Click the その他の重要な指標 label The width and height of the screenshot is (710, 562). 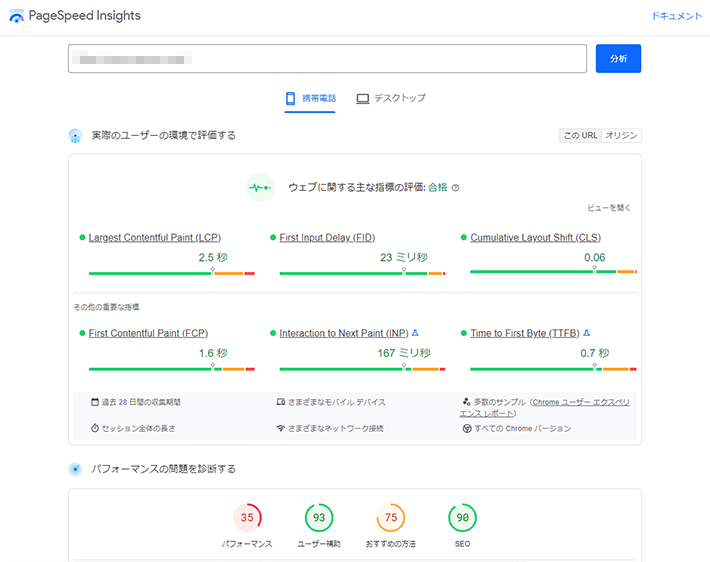click(106, 307)
